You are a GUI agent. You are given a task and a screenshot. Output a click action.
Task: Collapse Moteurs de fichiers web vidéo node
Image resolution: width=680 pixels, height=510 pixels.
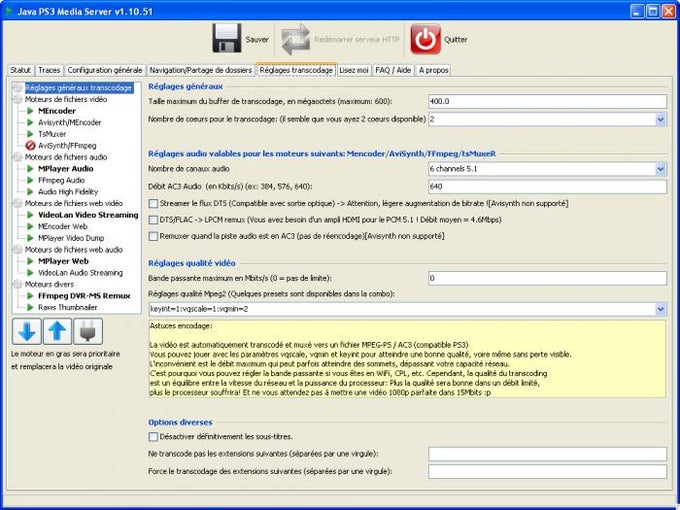click(x=18, y=203)
